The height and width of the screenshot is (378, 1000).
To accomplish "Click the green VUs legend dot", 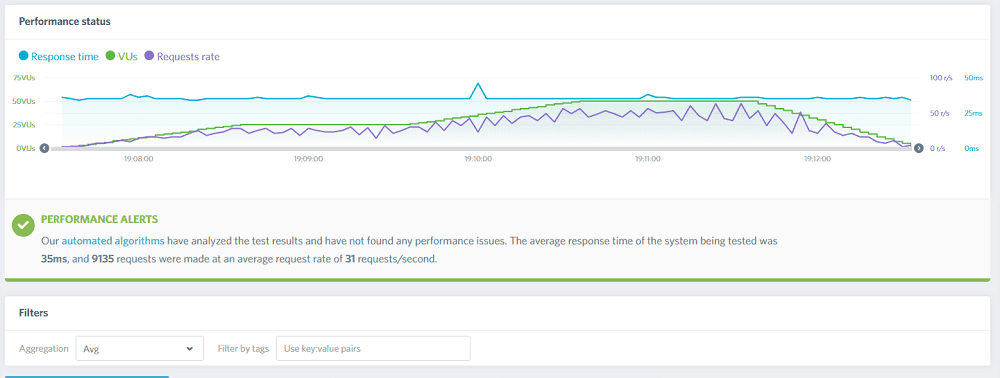I will pyautogui.click(x=110, y=57).
